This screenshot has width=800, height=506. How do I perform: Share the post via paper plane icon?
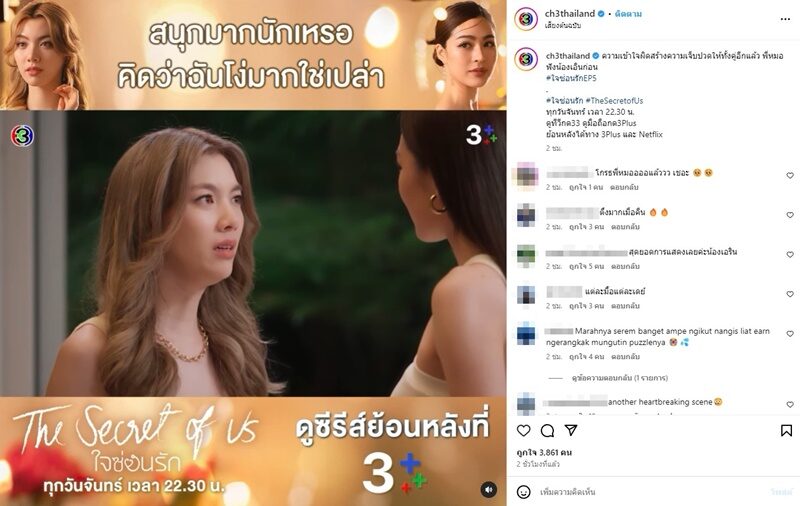click(571, 431)
